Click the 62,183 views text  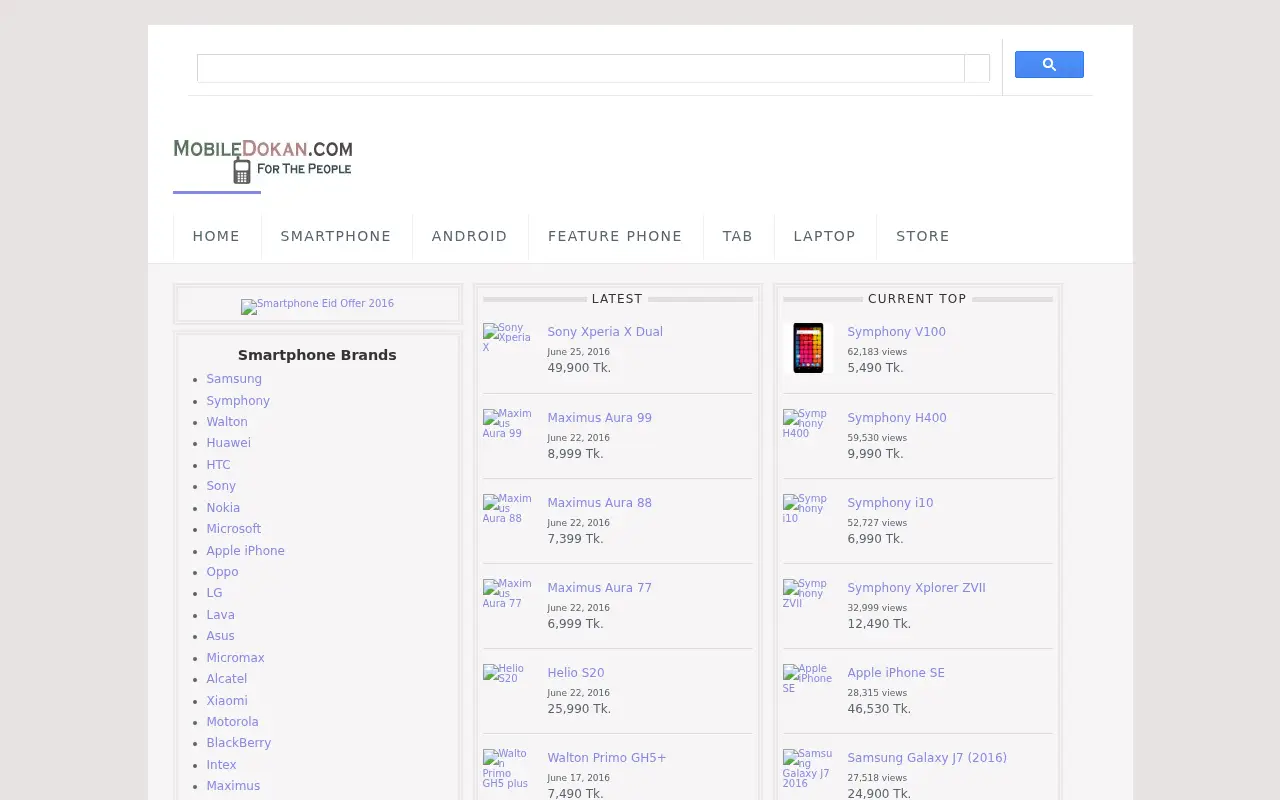(877, 352)
